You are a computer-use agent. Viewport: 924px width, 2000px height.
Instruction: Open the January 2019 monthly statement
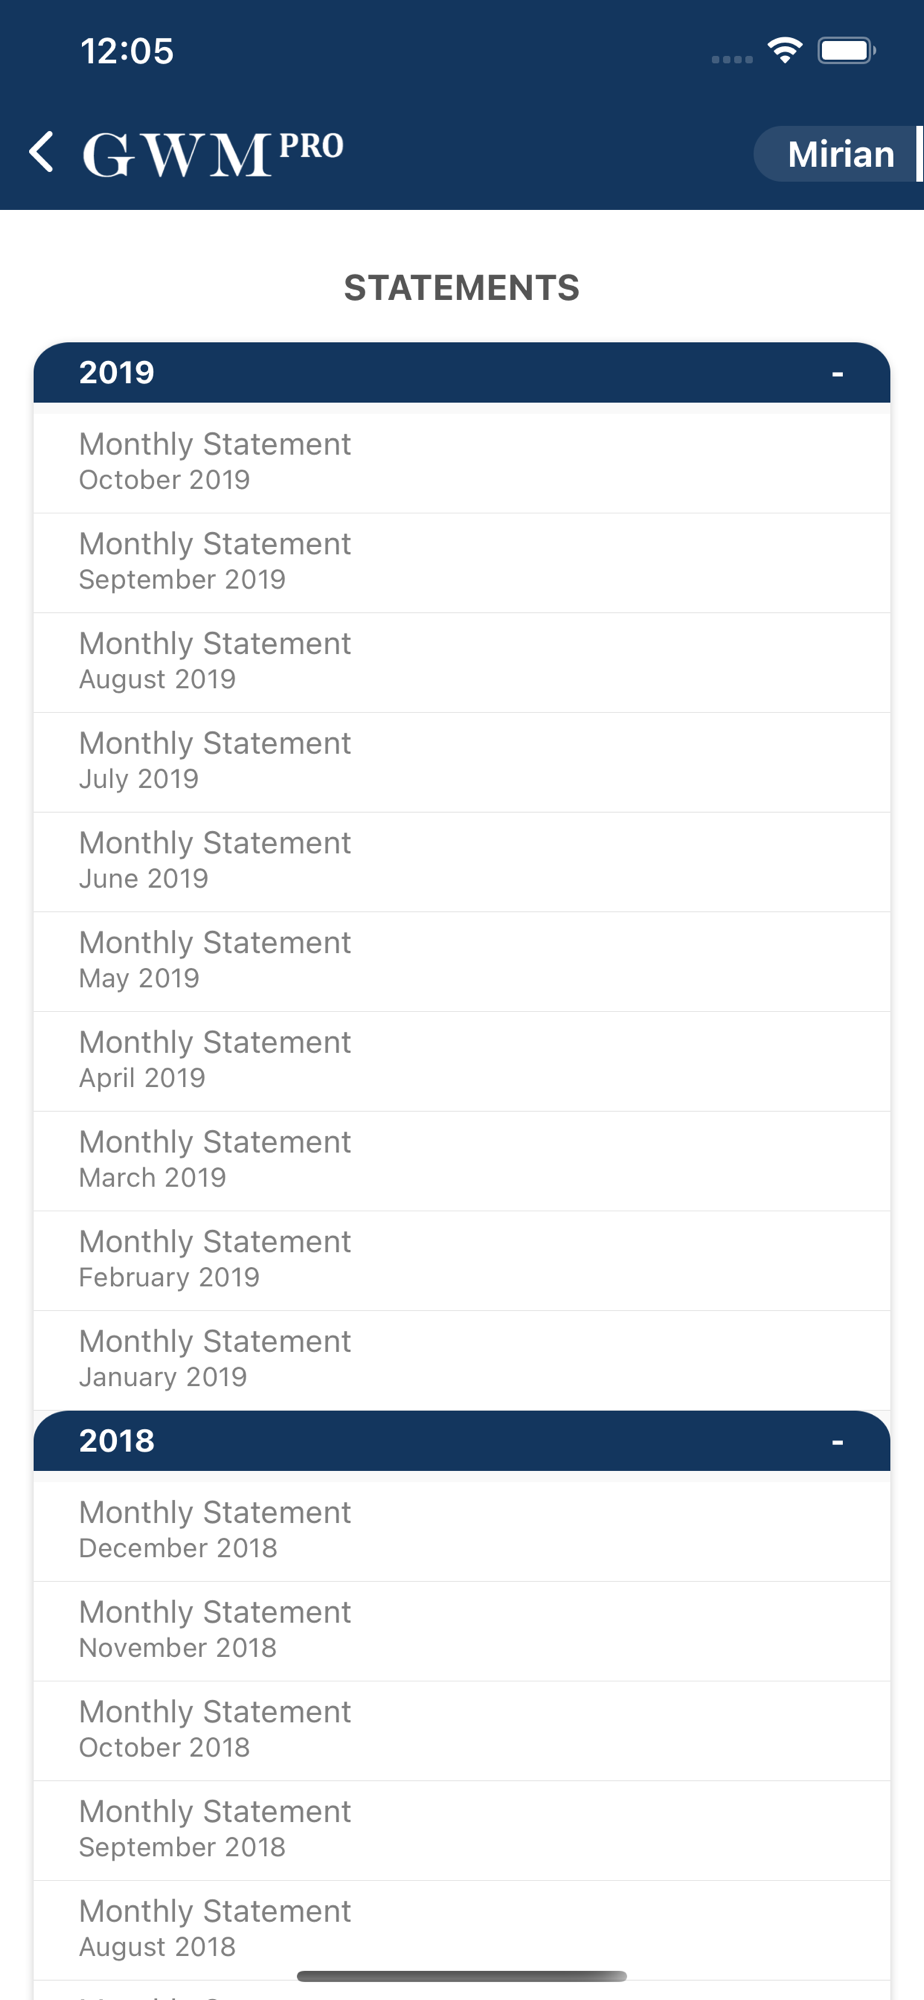click(462, 1361)
